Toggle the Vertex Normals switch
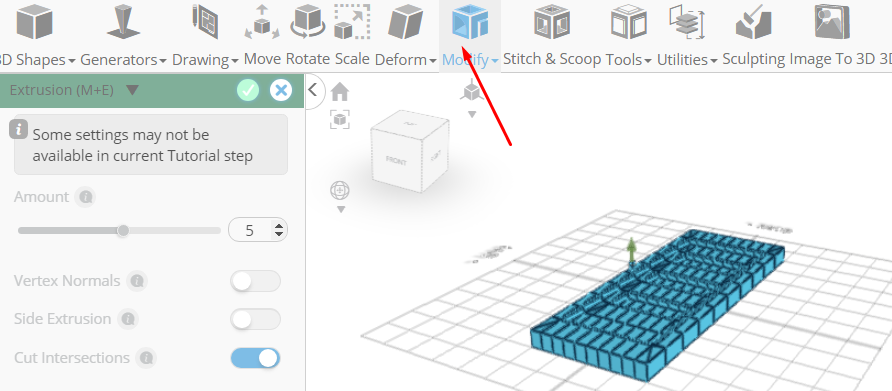The height and width of the screenshot is (391, 892). [255, 281]
